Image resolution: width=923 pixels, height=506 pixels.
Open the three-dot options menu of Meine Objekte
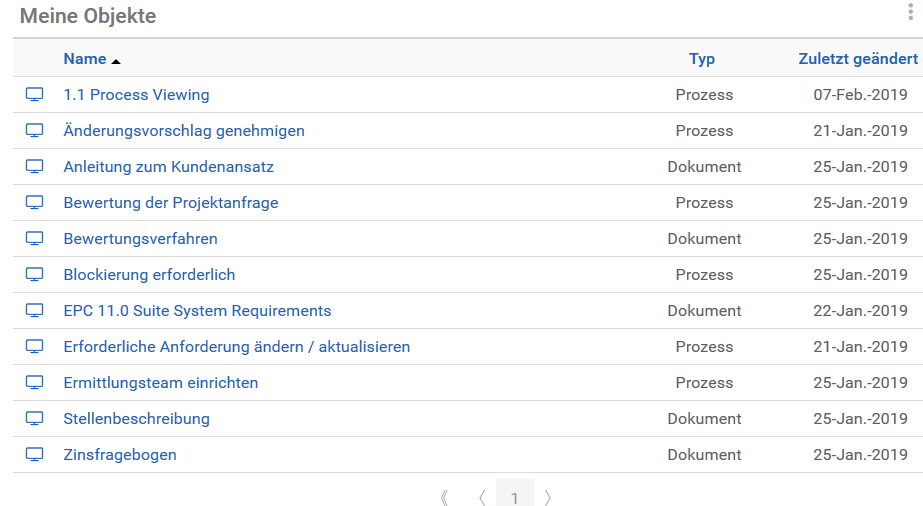pyautogui.click(x=910, y=13)
